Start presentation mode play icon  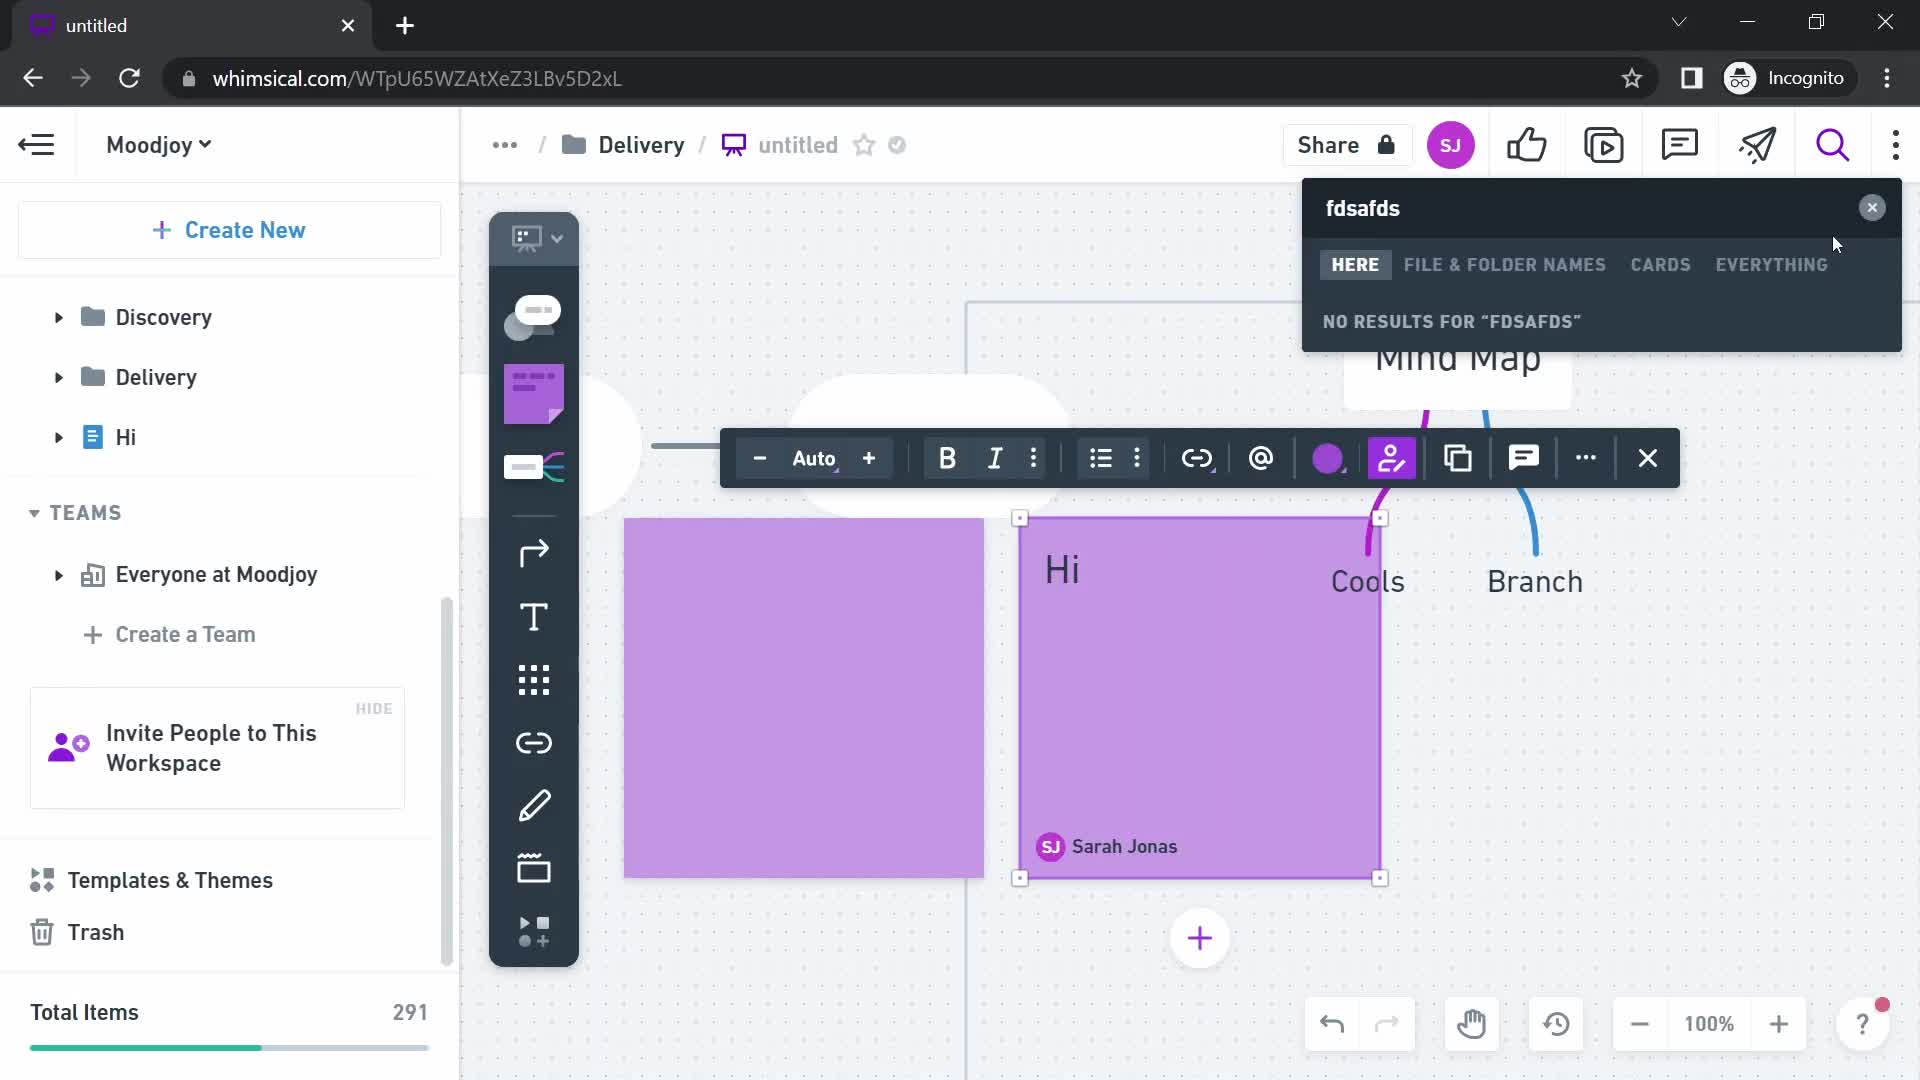(1604, 145)
